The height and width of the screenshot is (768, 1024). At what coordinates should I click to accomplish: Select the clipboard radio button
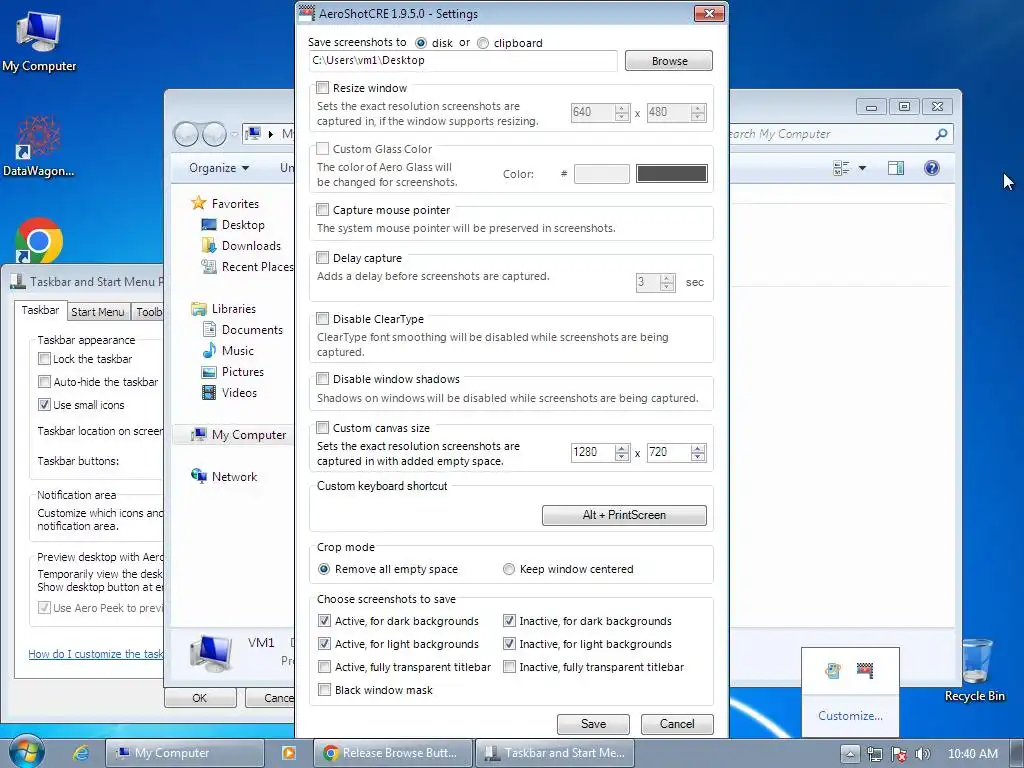point(483,43)
